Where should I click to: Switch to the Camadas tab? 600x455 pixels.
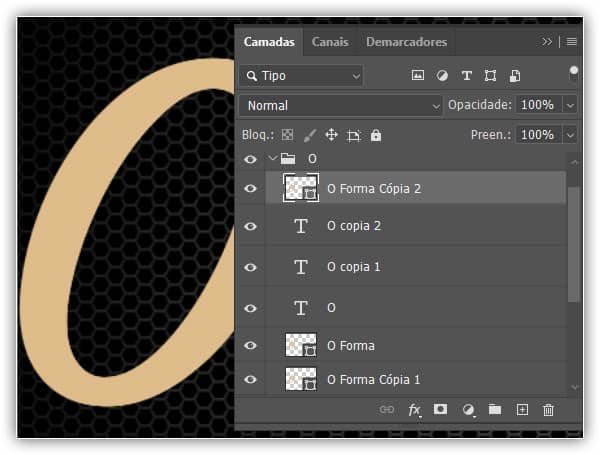[x=269, y=42]
